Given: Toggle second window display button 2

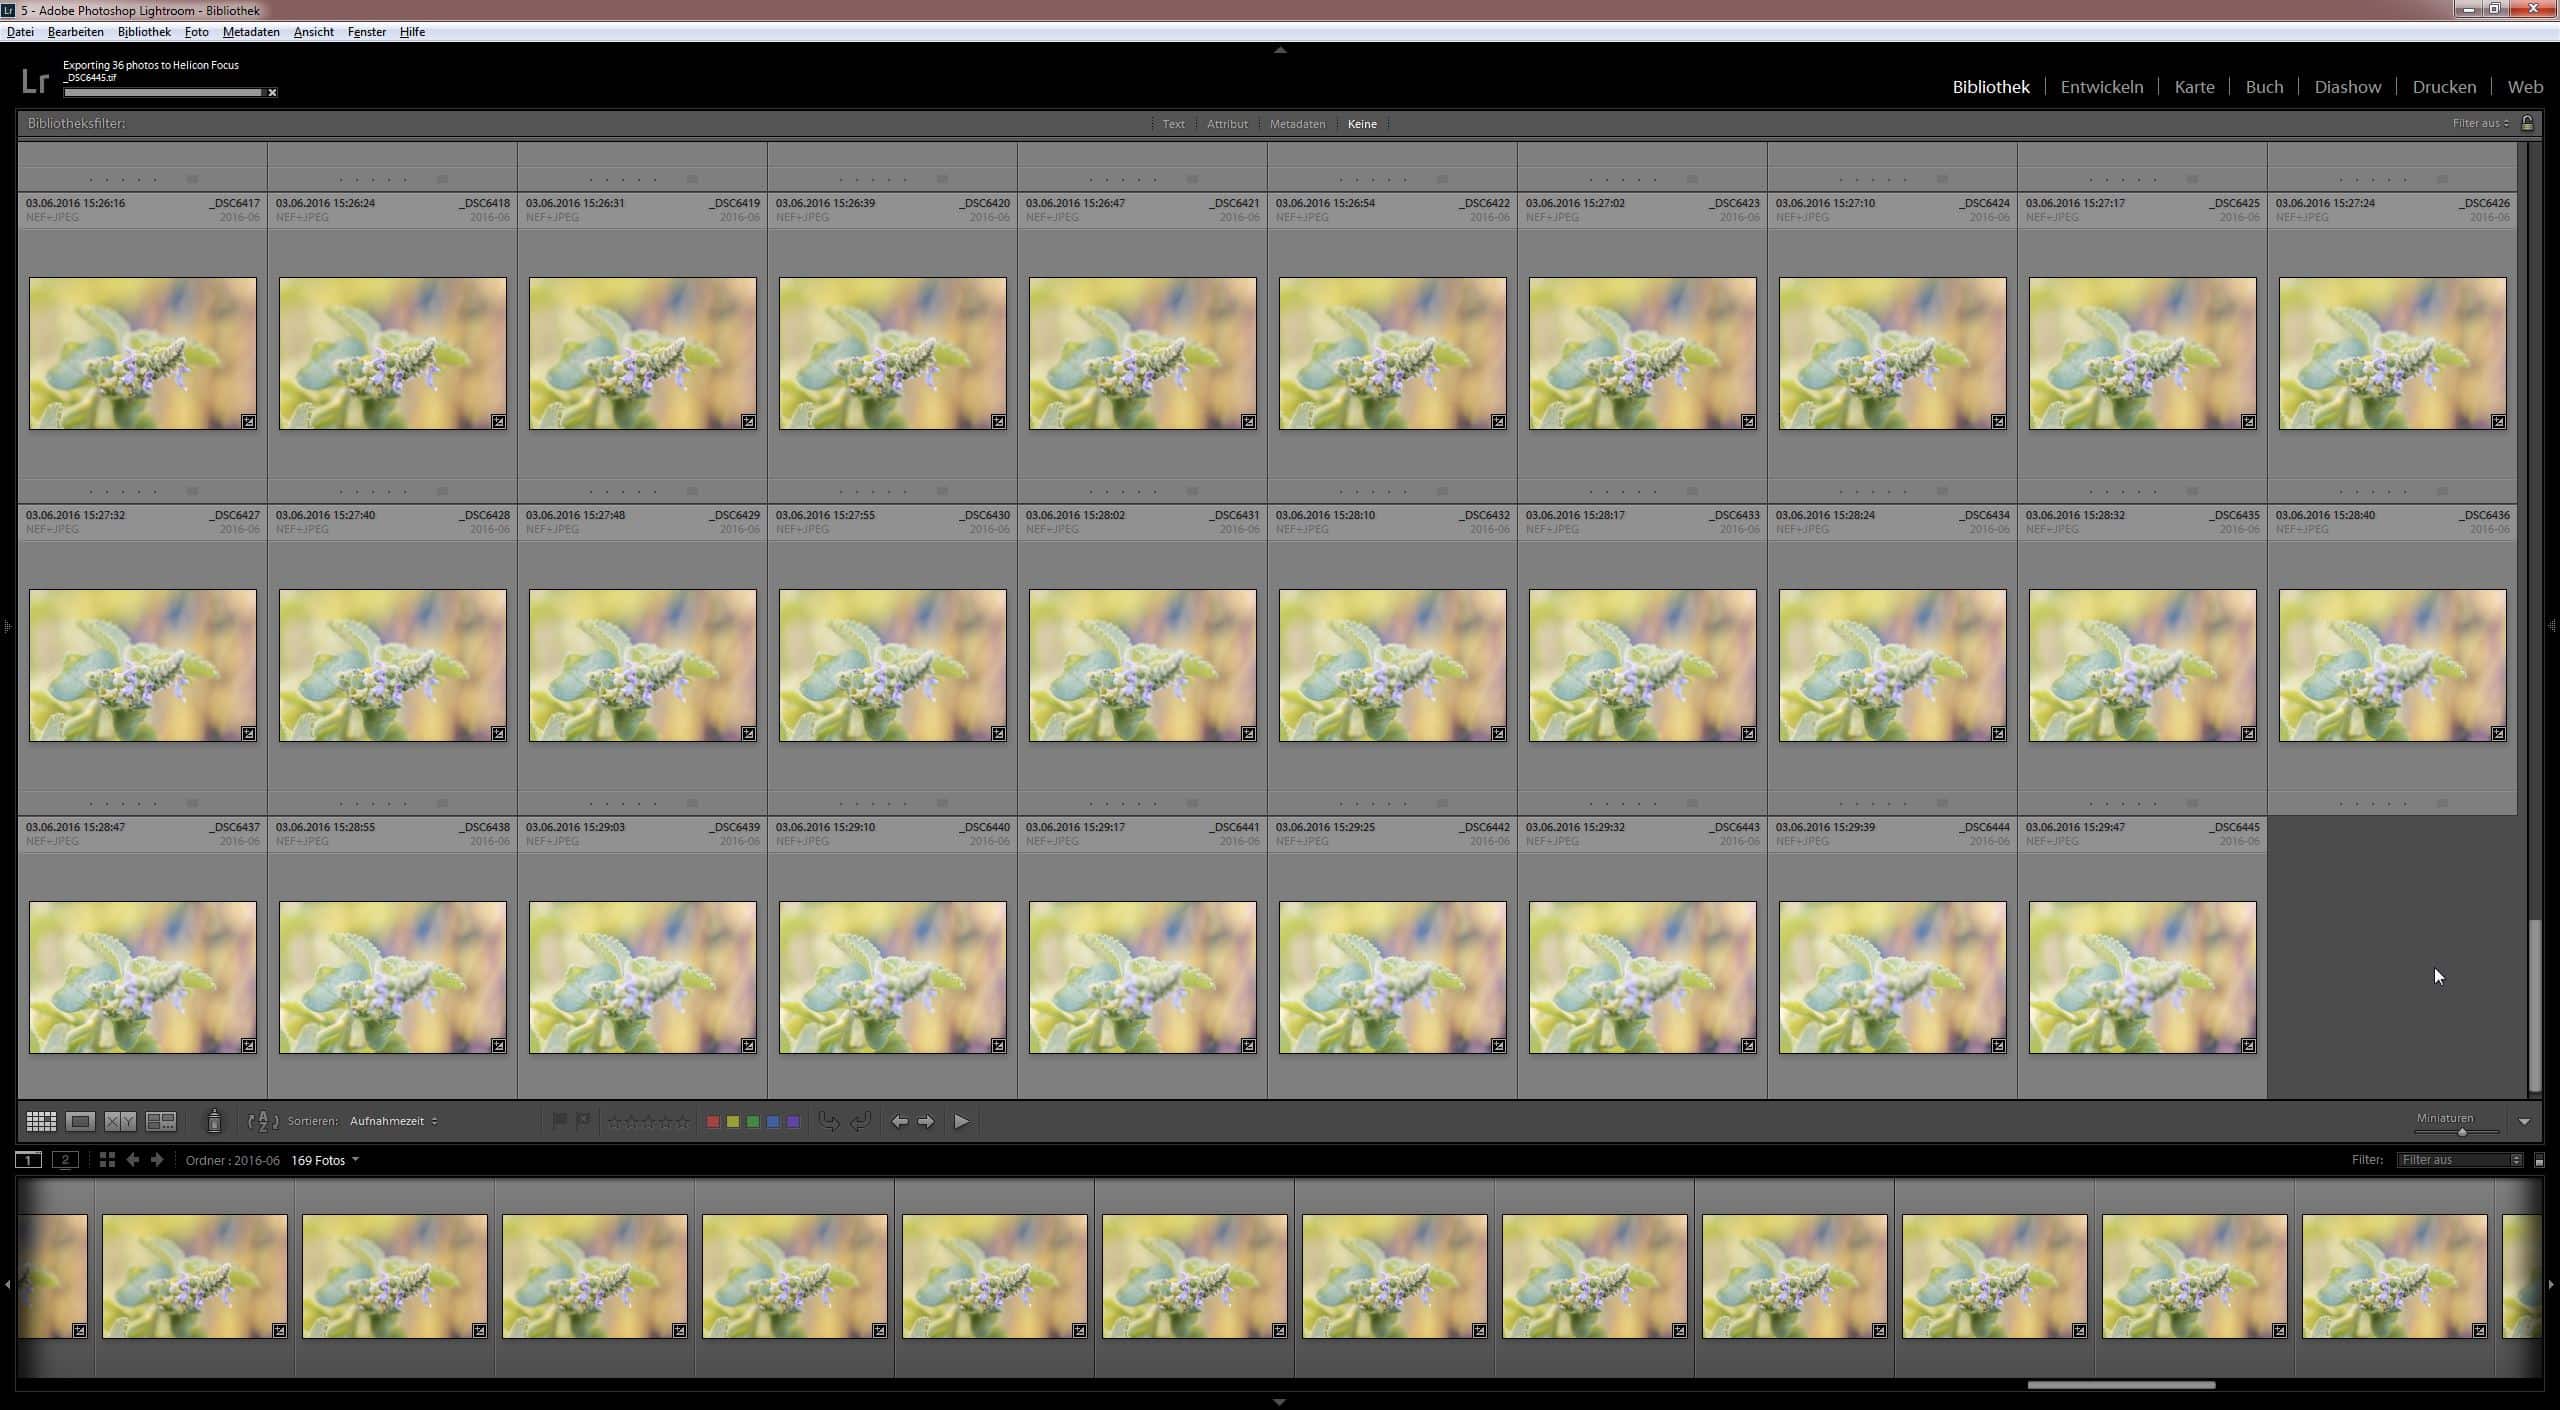Looking at the screenshot, I should pyautogui.click(x=65, y=1160).
